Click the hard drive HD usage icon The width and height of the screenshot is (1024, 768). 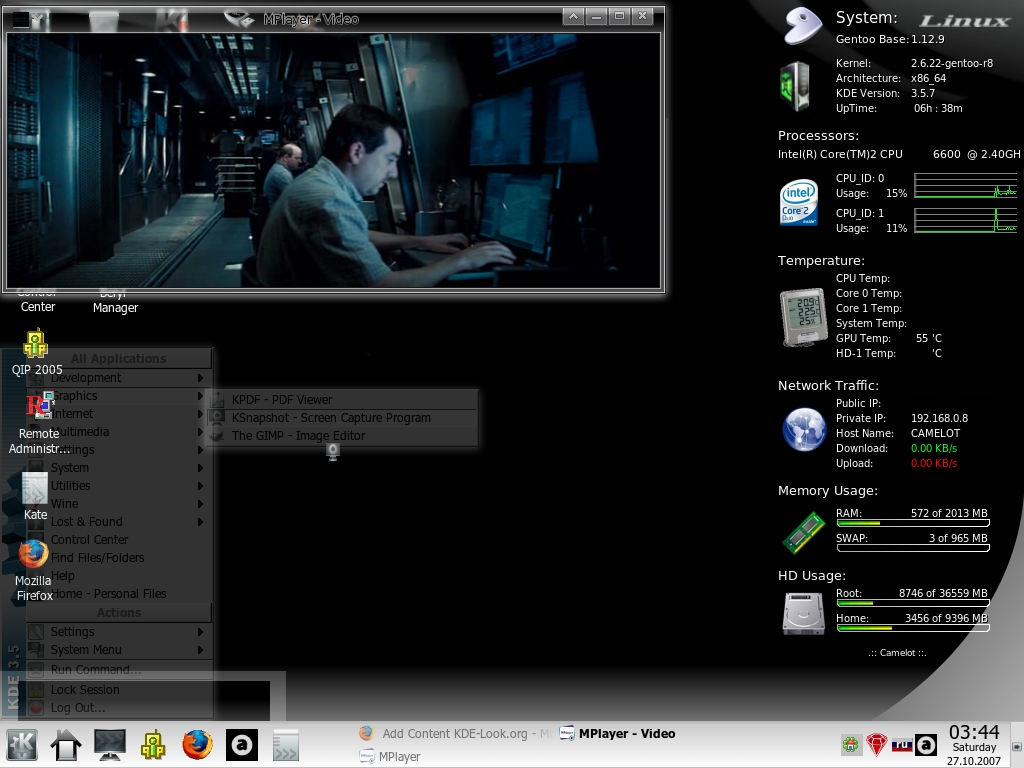point(803,613)
